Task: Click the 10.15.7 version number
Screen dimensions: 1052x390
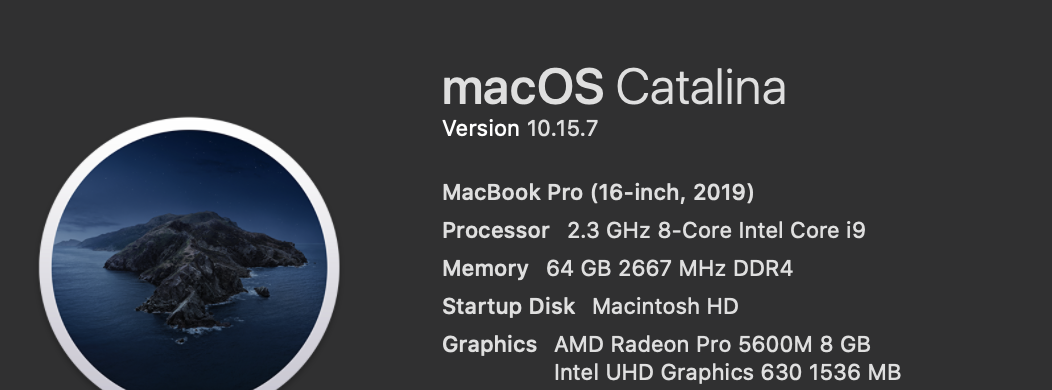Action: (562, 128)
